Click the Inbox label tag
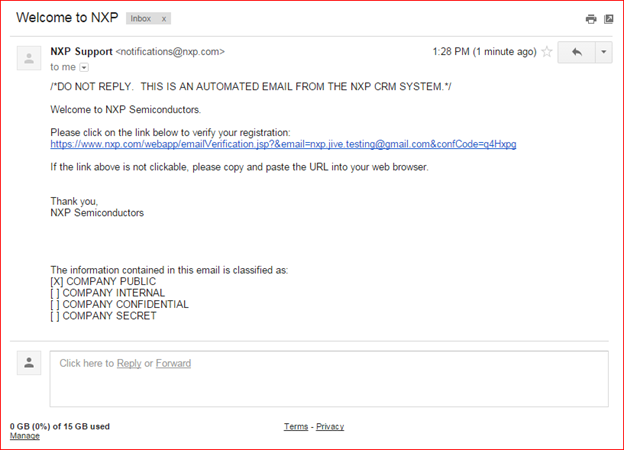This screenshot has height=450, width=624. (x=141, y=19)
